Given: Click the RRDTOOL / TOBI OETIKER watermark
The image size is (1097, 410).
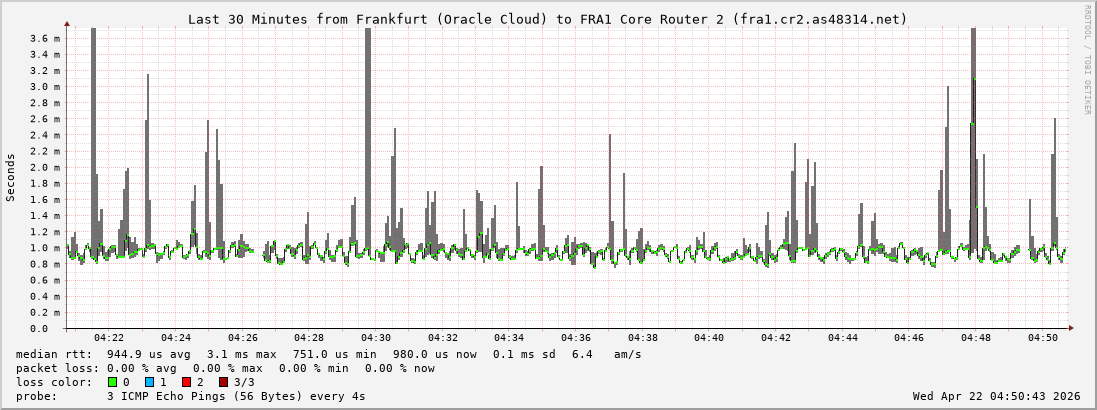Looking at the screenshot, I should pyautogui.click(x=1087, y=59).
